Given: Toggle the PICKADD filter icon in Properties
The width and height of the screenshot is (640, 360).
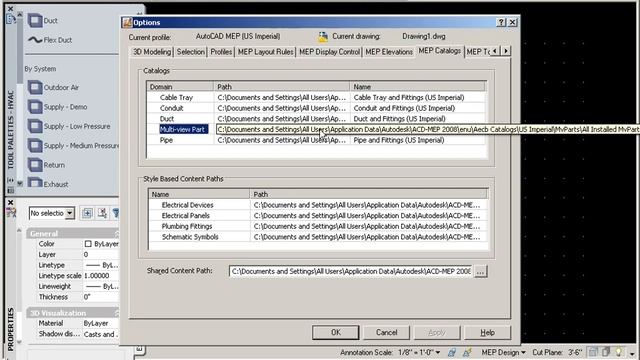Looking at the screenshot, I should tap(116, 213).
